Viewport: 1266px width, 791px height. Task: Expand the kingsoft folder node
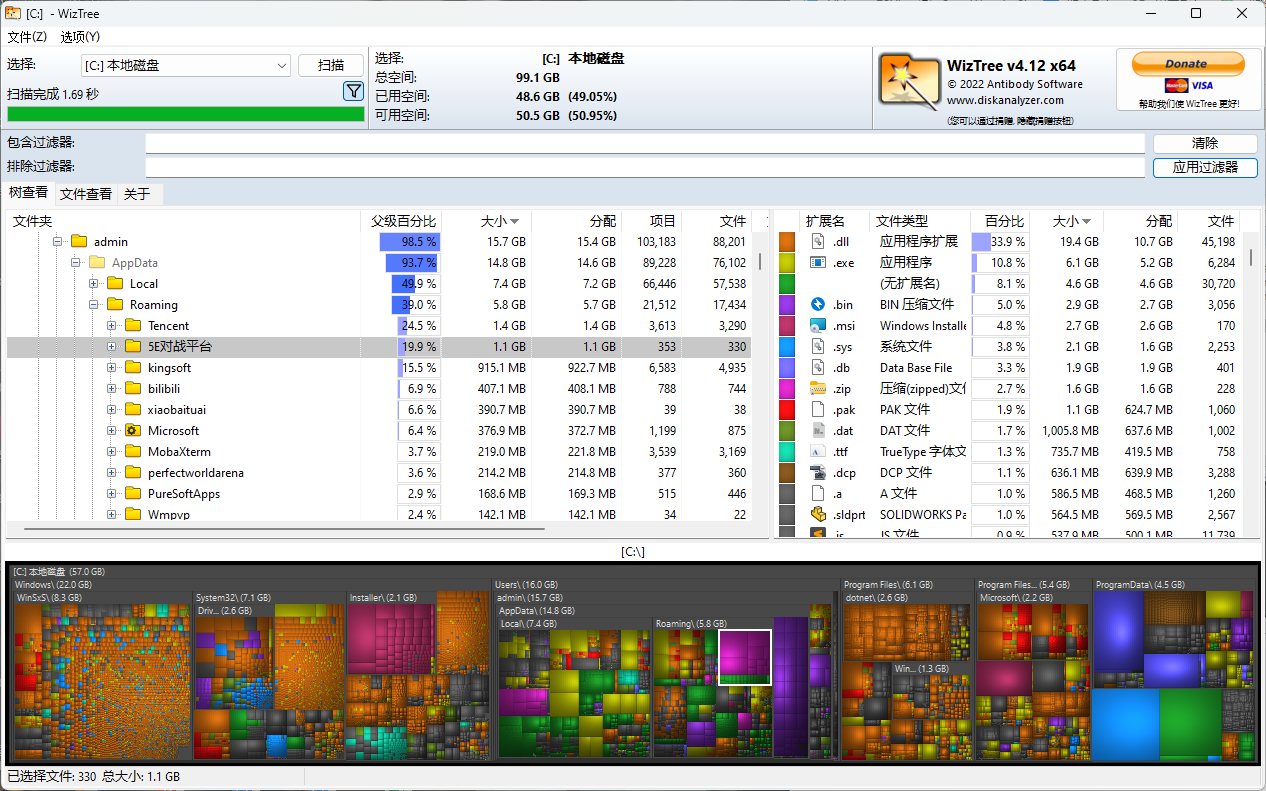pyautogui.click(x=112, y=368)
